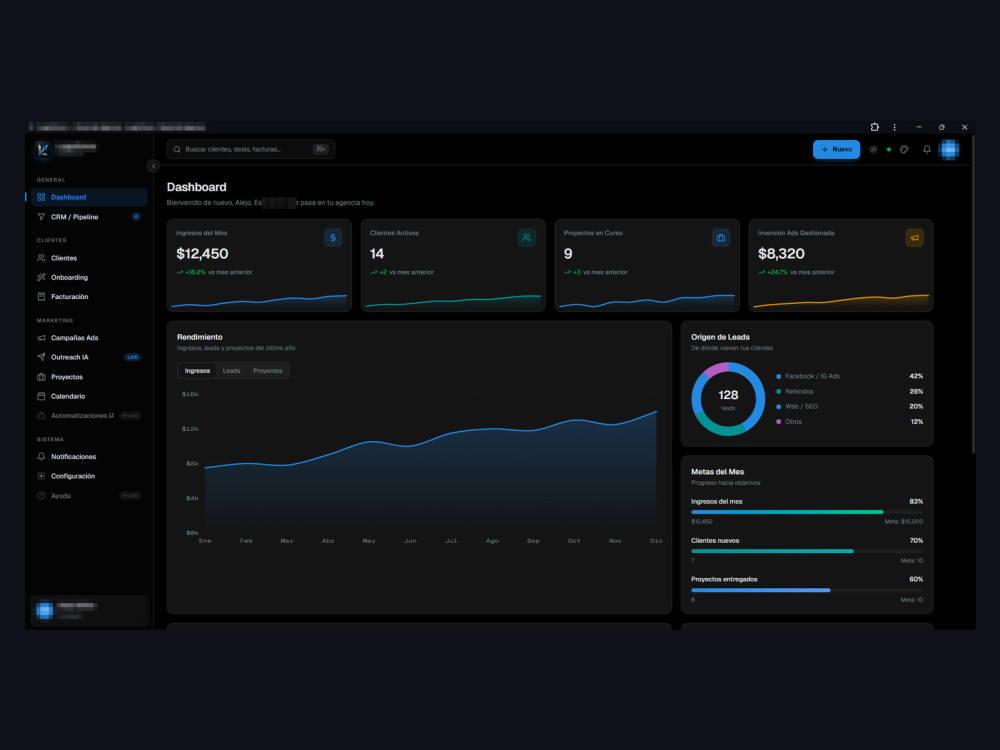Screen dimensions: 1000x750
Task: Open Notificaciones bell icon in sidebar
Action: point(41,457)
